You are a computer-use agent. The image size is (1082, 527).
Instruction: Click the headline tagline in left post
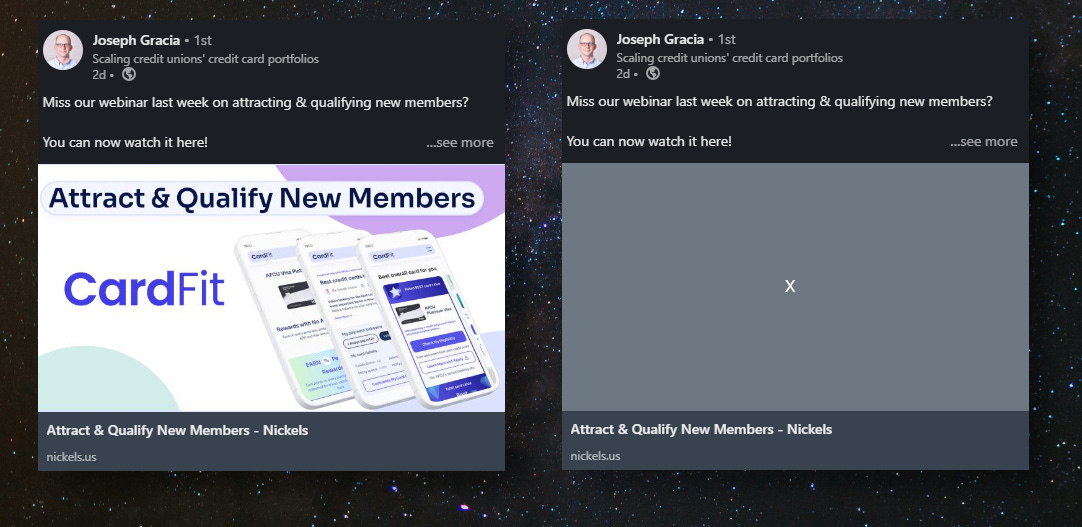[206, 59]
